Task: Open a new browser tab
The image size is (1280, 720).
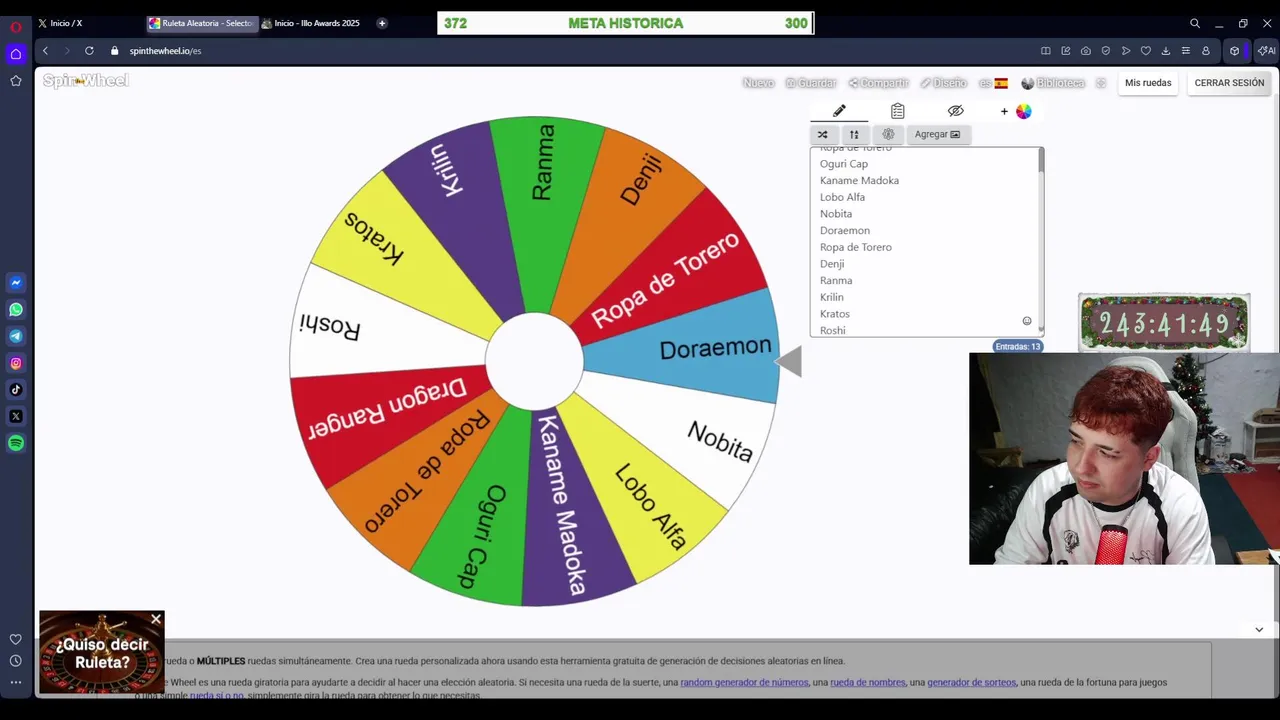Action: [382, 23]
